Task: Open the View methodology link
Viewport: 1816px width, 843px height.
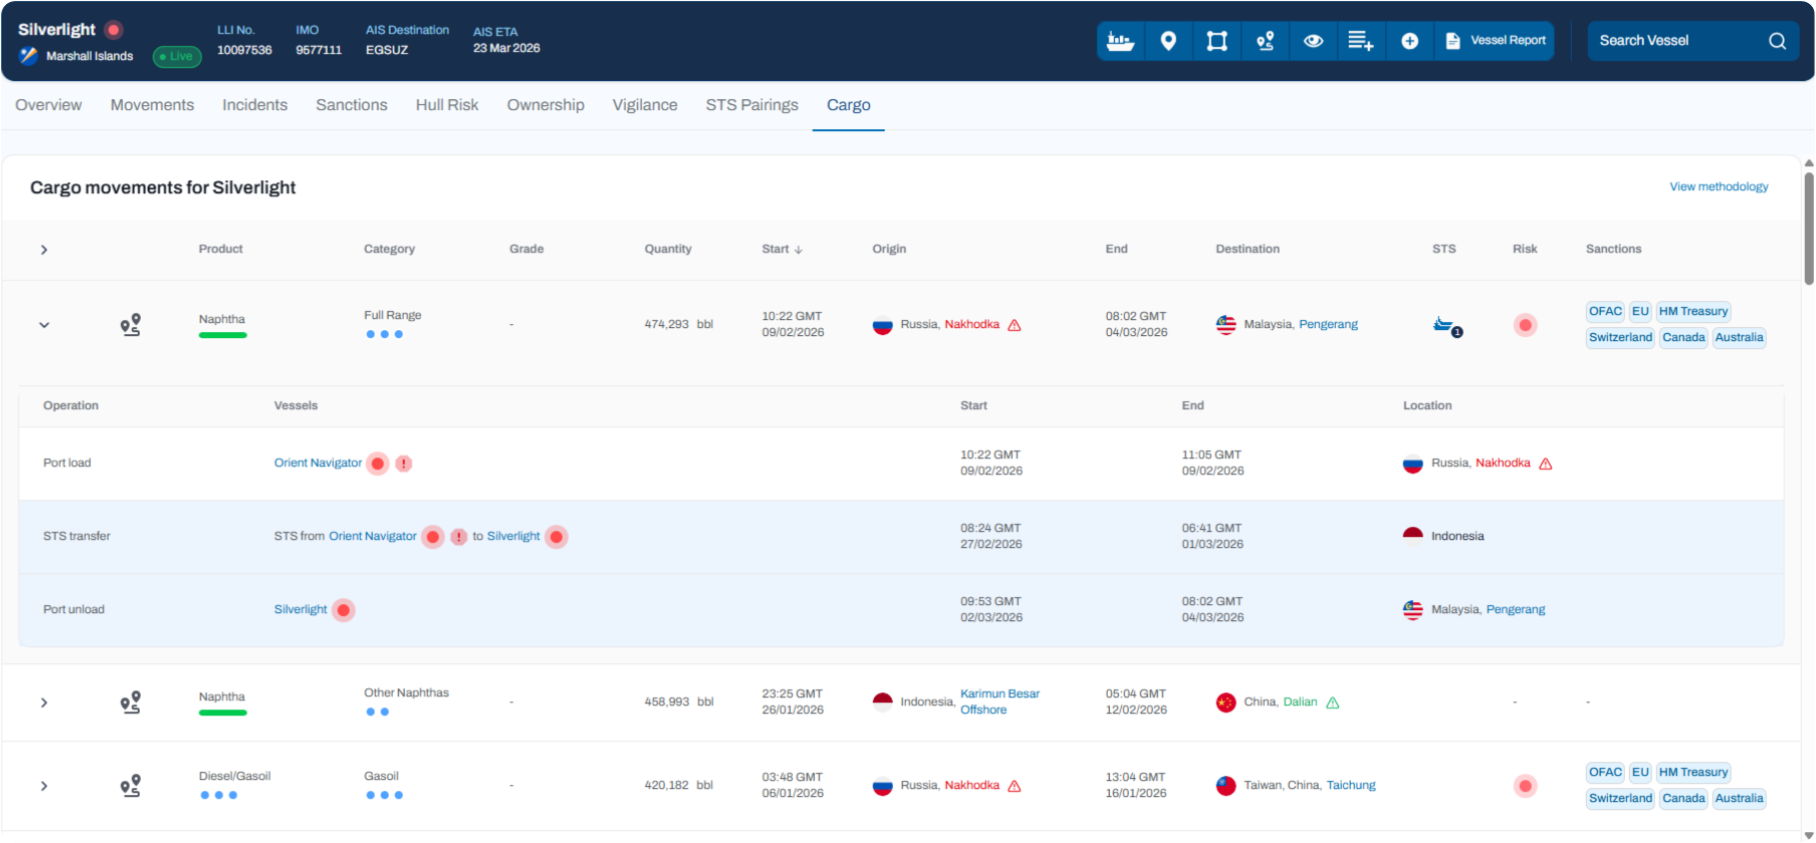Action: click(x=1718, y=187)
